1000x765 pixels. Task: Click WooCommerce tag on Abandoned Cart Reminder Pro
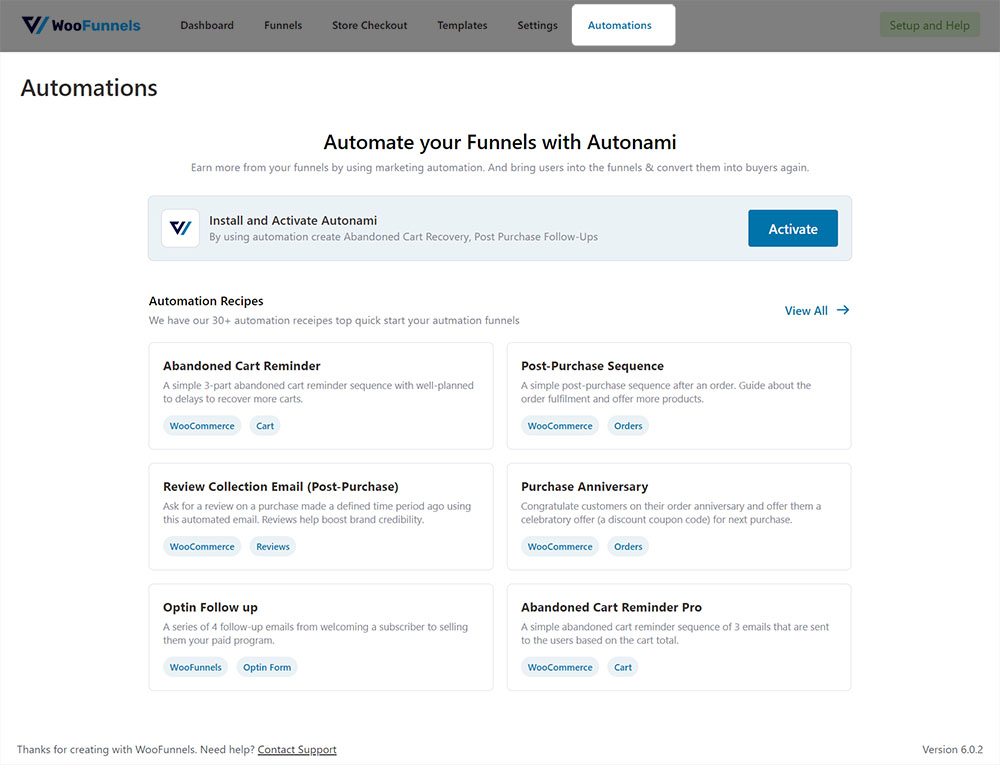560,667
